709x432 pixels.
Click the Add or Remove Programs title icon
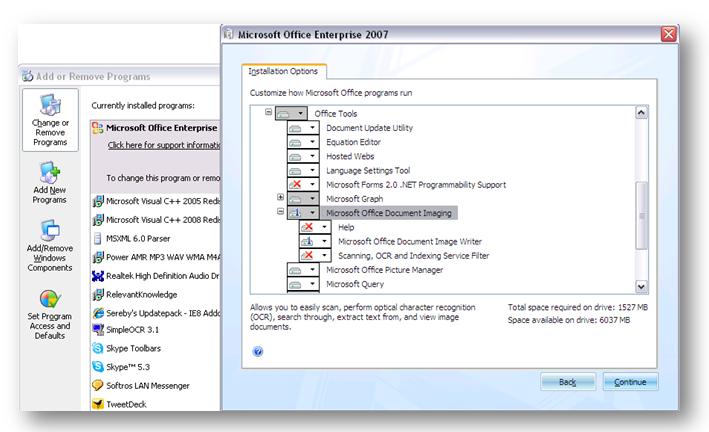tap(28, 76)
